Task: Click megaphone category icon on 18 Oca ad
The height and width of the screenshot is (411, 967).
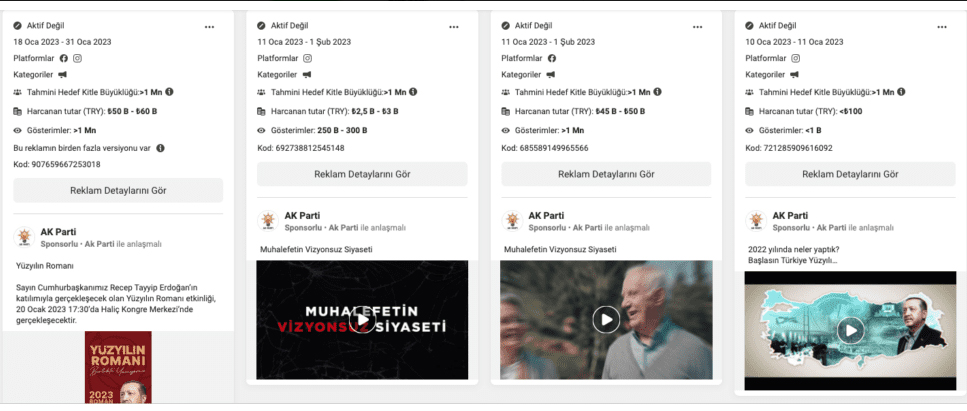Action: coord(63,75)
